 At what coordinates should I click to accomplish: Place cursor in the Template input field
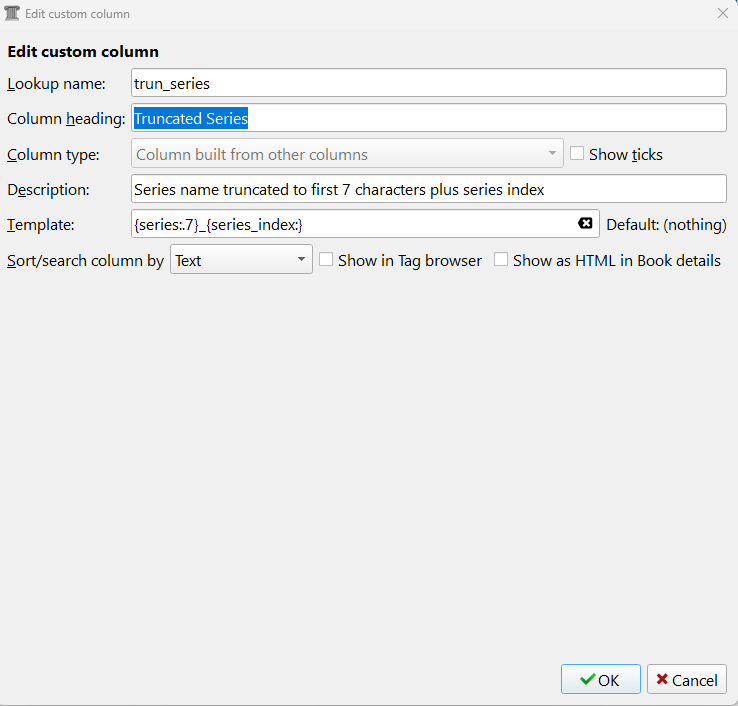(x=350, y=224)
